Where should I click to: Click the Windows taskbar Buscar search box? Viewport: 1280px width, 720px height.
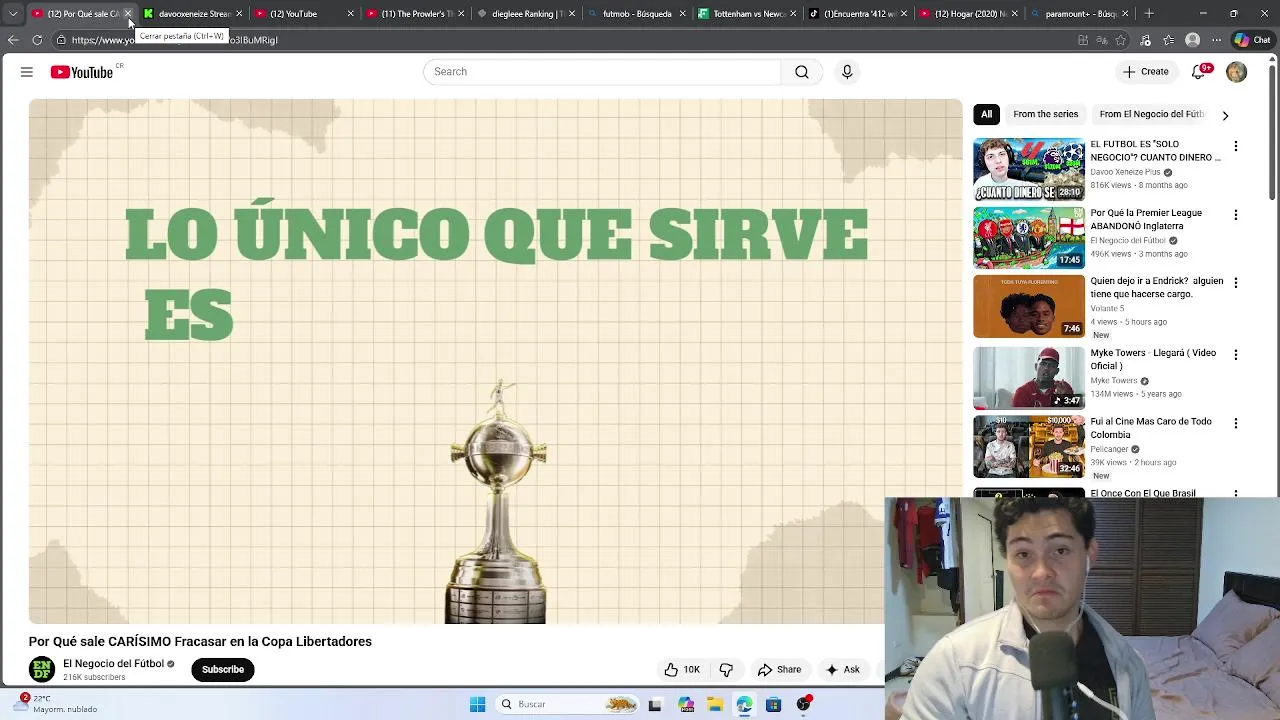pyautogui.click(x=565, y=704)
